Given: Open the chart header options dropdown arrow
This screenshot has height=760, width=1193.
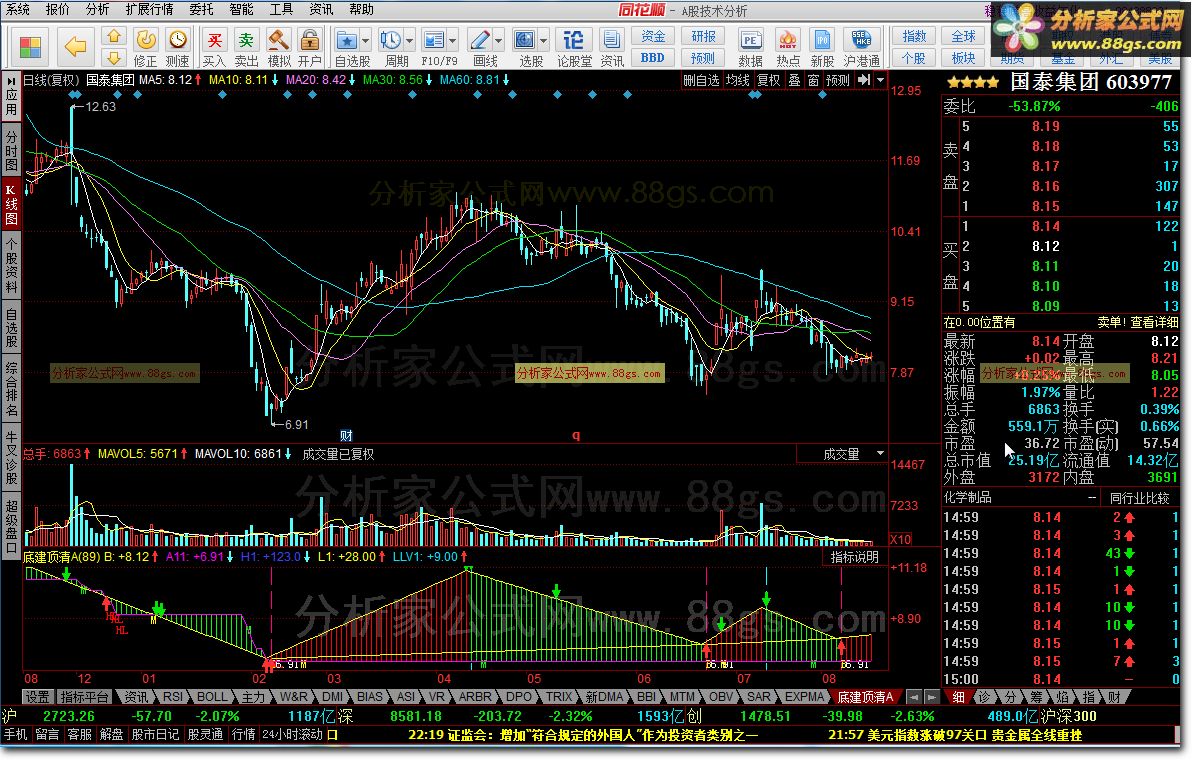Looking at the screenshot, I should point(880,80).
